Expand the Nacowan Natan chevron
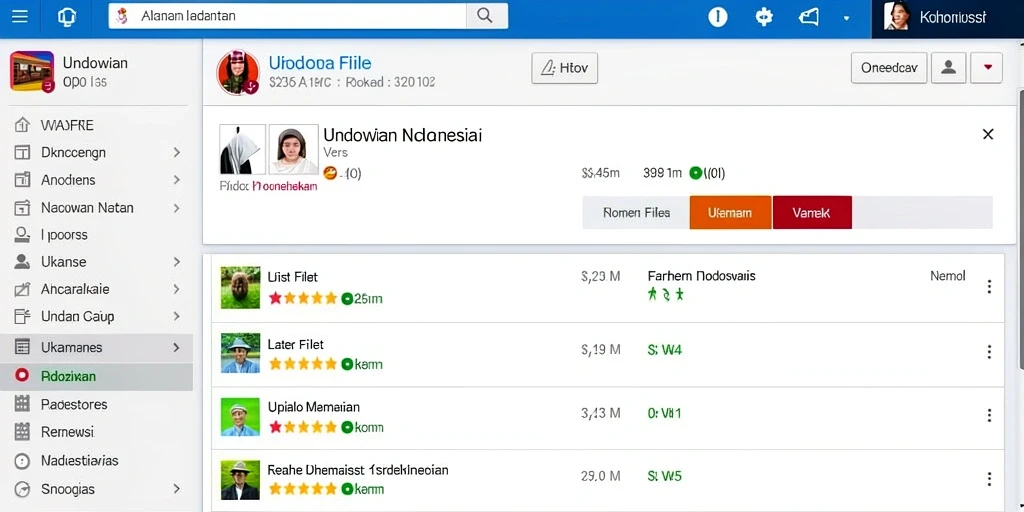Screen dimensions: 1024x512 176,208
